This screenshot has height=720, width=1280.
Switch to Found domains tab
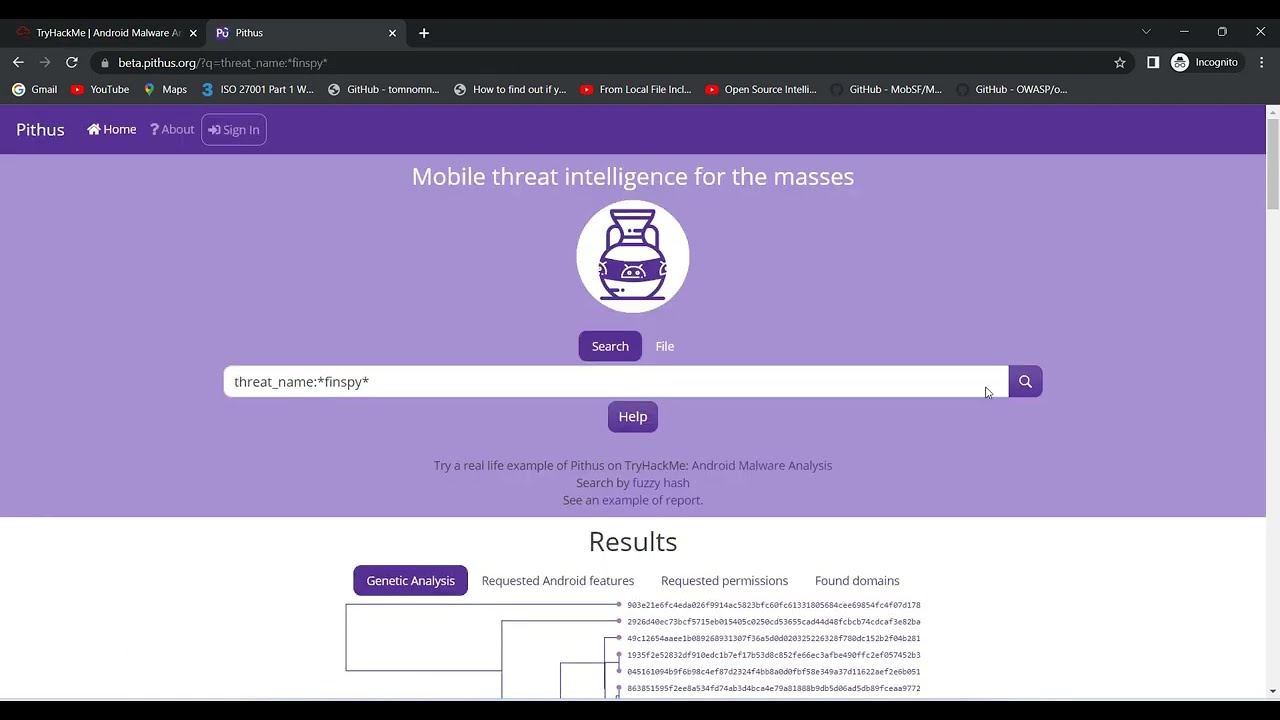[x=857, y=581]
